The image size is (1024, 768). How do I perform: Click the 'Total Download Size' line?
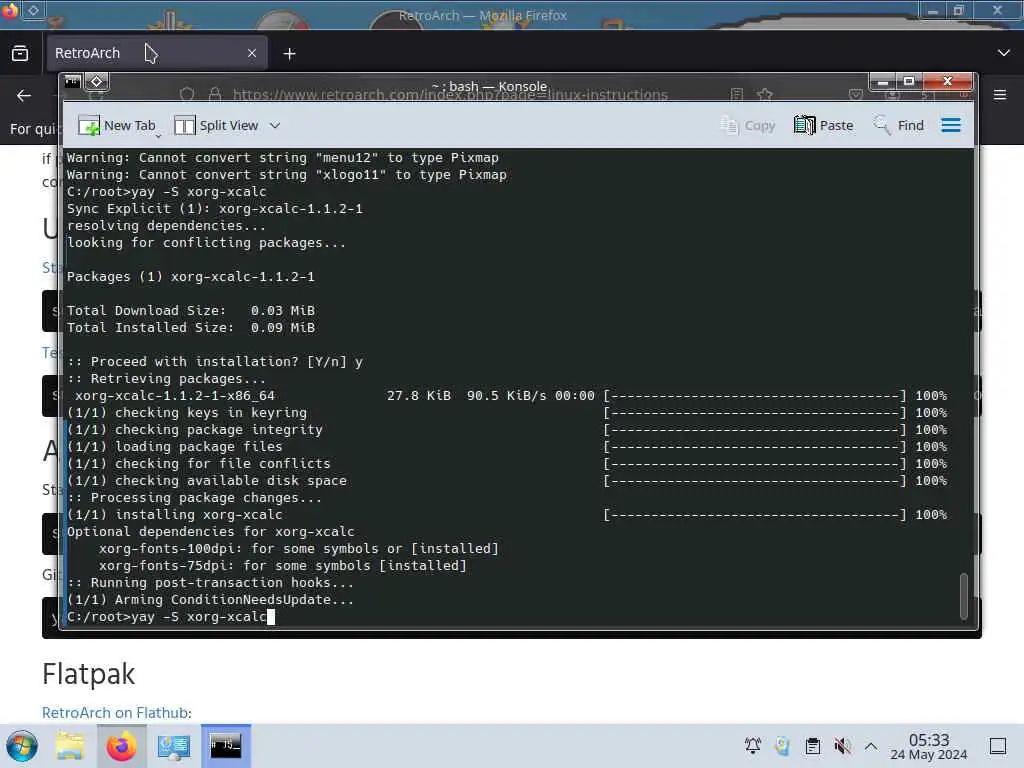point(191,310)
